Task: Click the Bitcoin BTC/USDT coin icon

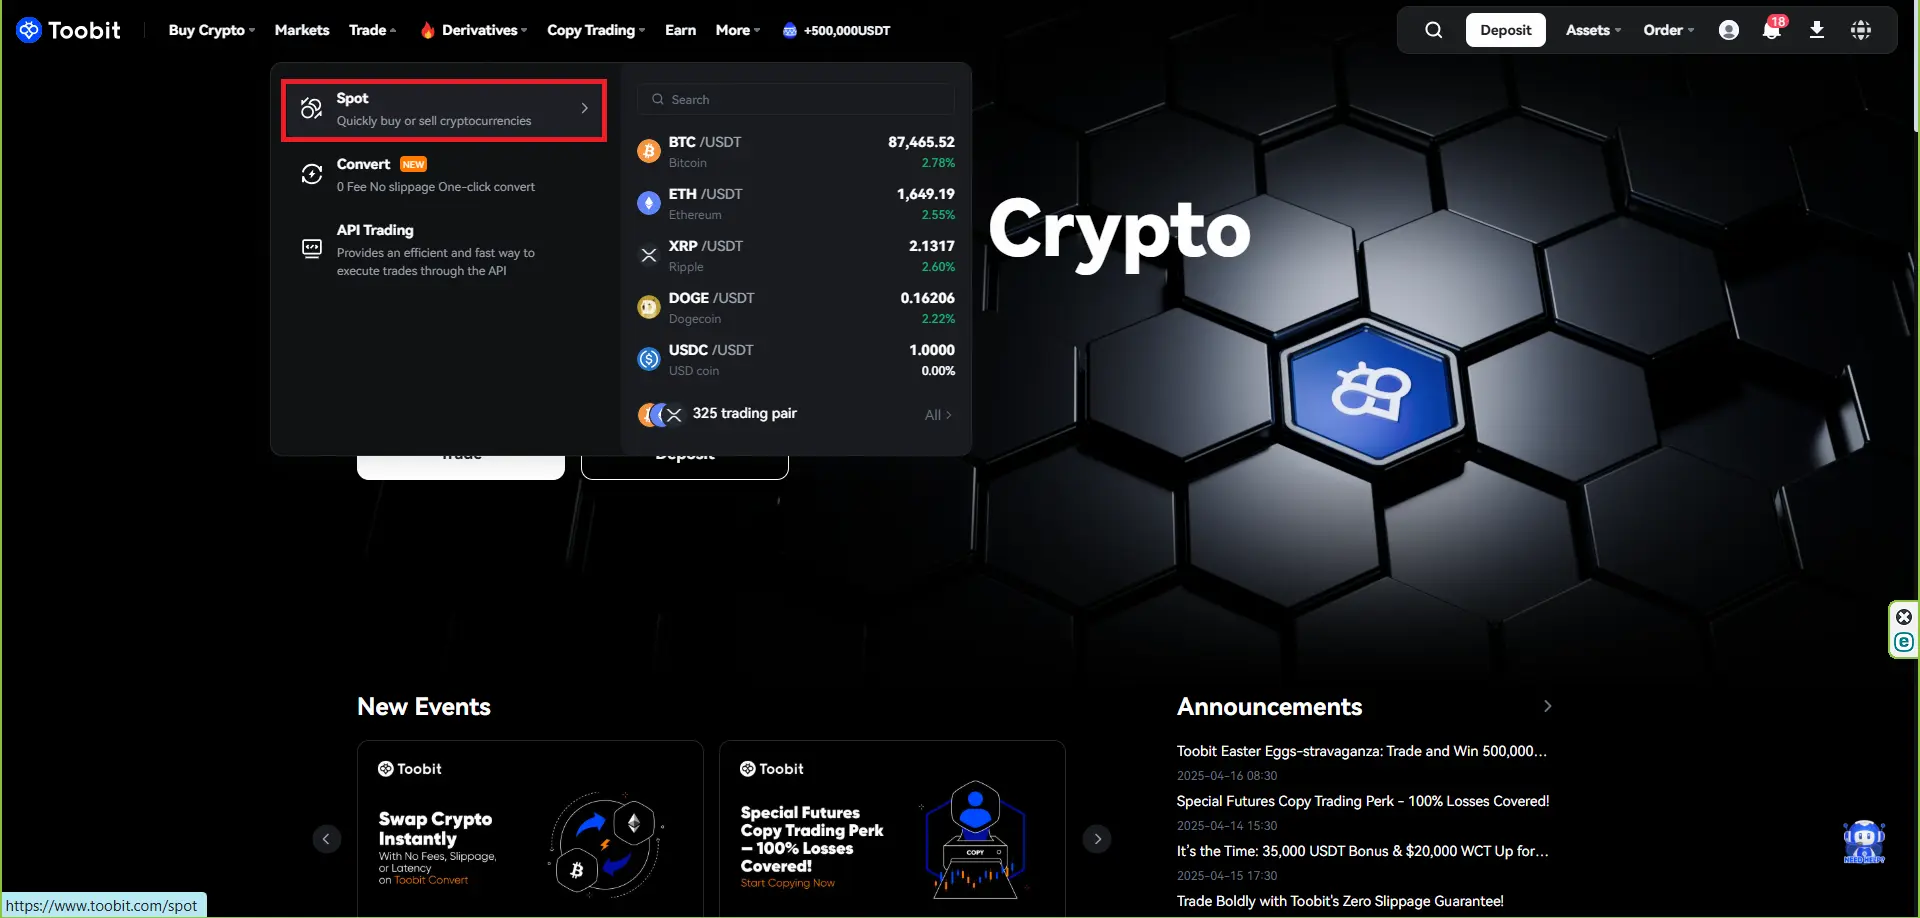Action: coord(648,152)
